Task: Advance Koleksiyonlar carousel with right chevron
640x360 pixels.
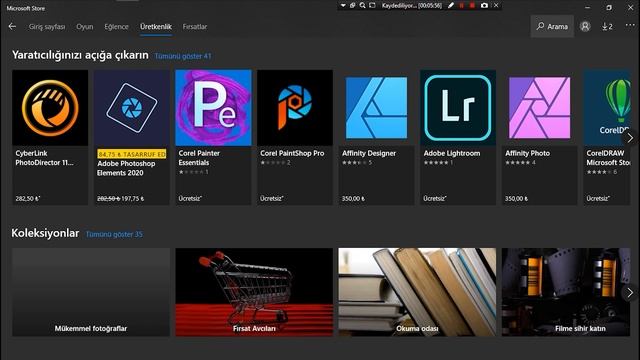Action: [630, 292]
